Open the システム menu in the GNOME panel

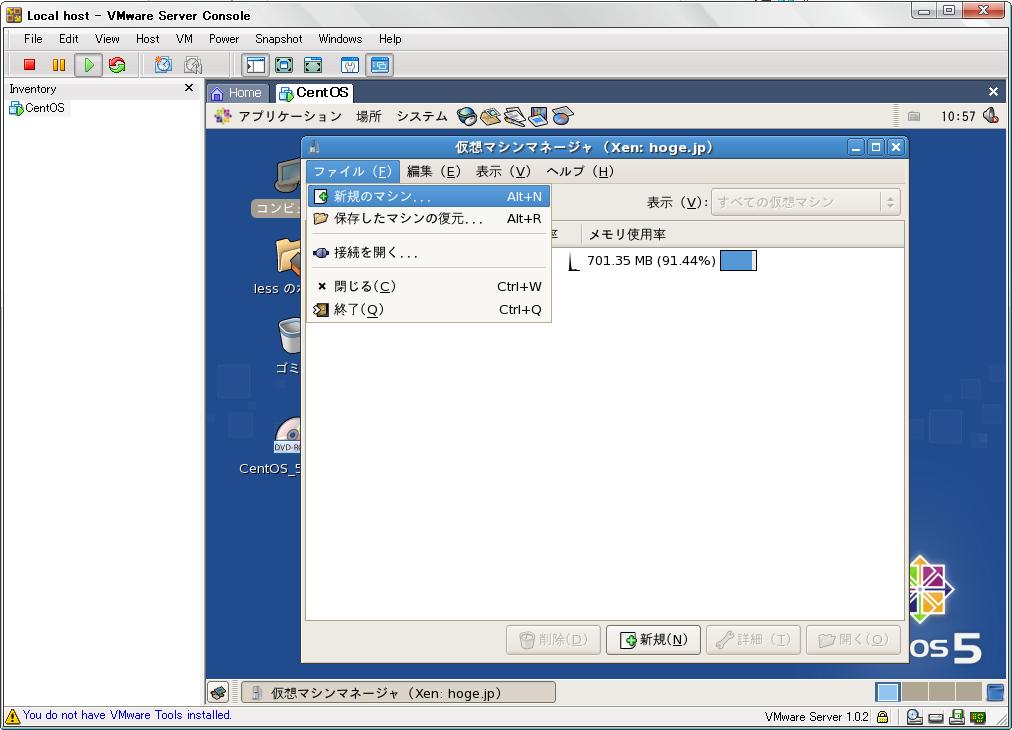[421, 116]
